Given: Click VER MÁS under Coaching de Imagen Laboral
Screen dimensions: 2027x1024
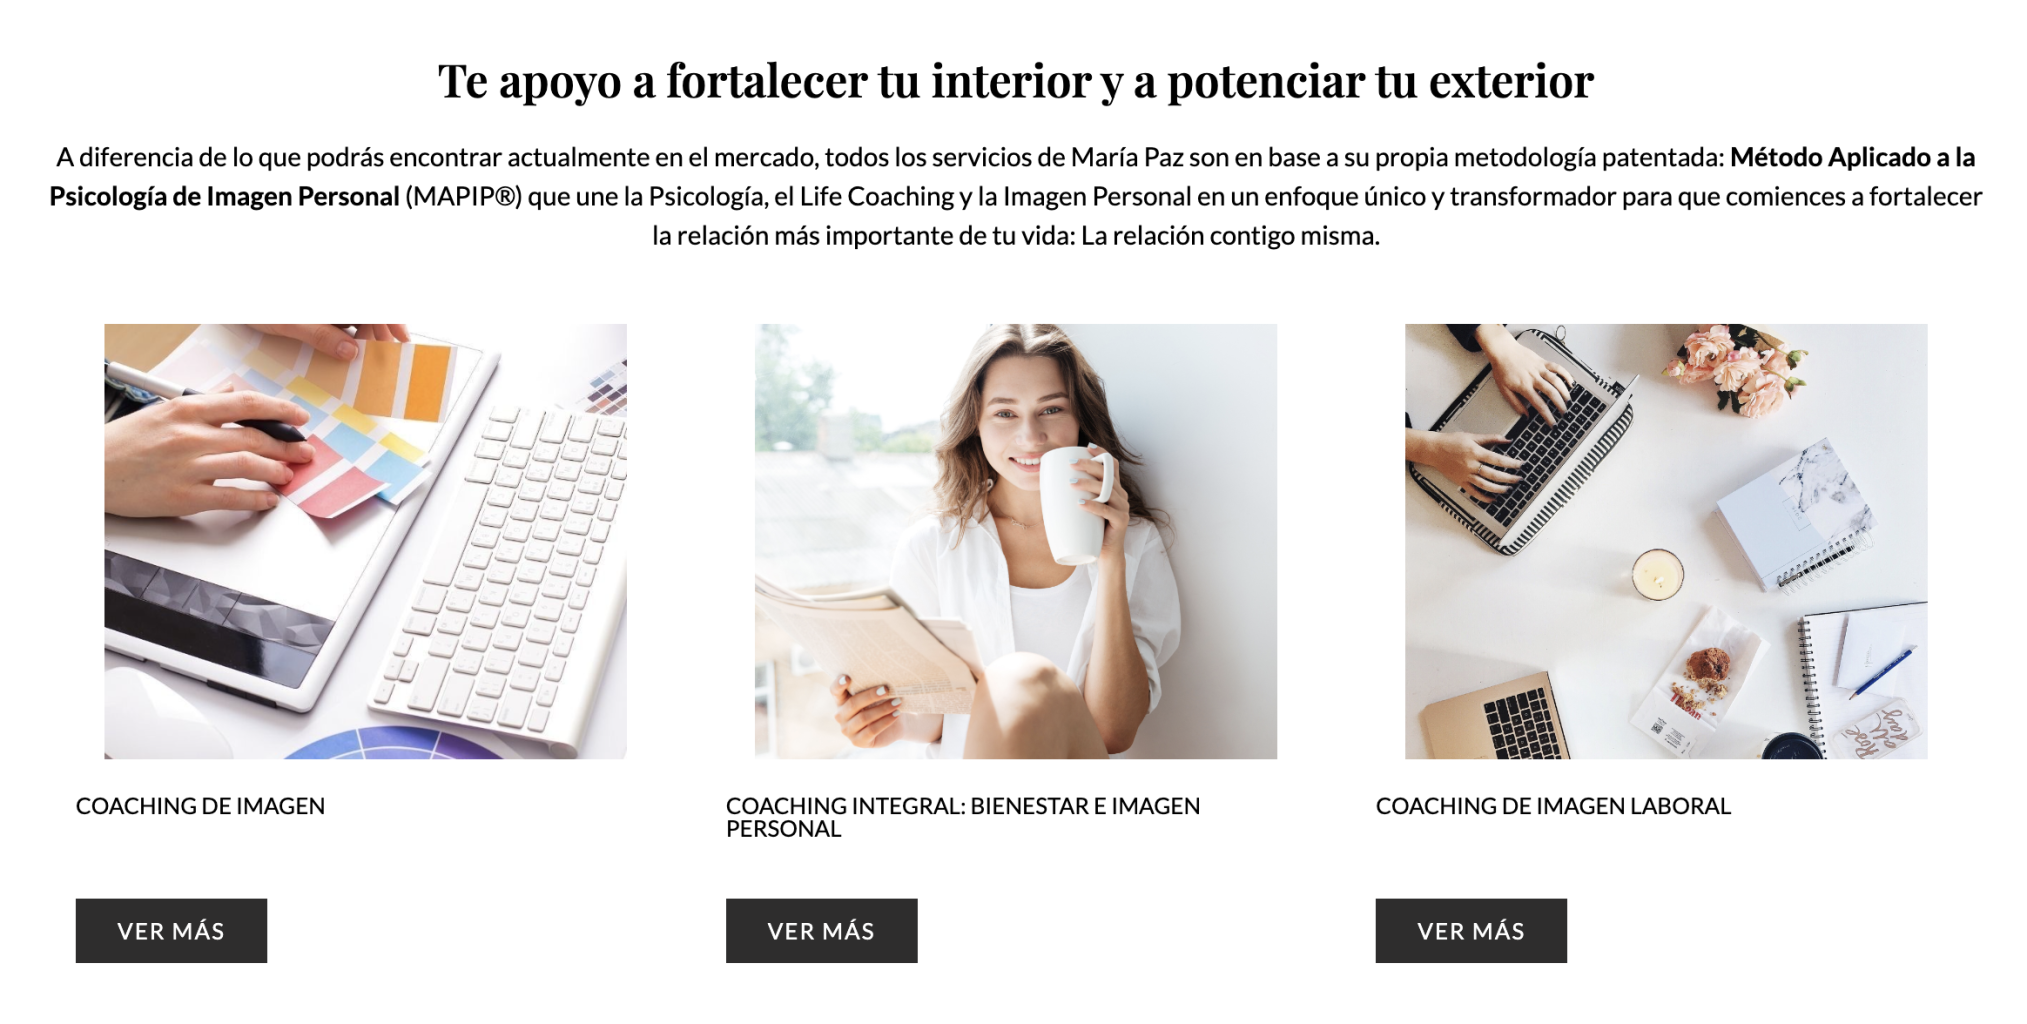Looking at the screenshot, I should coord(1471,931).
